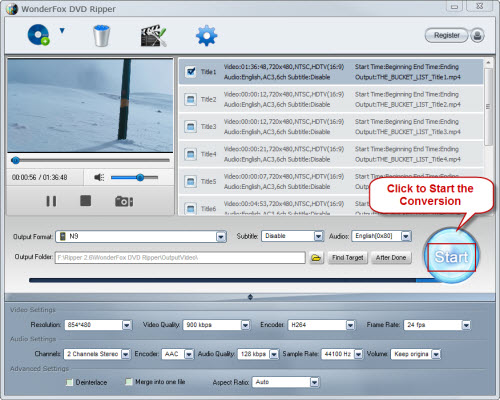The image size is (500, 400).
Task: Pause the video preview
Action: [51, 201]
